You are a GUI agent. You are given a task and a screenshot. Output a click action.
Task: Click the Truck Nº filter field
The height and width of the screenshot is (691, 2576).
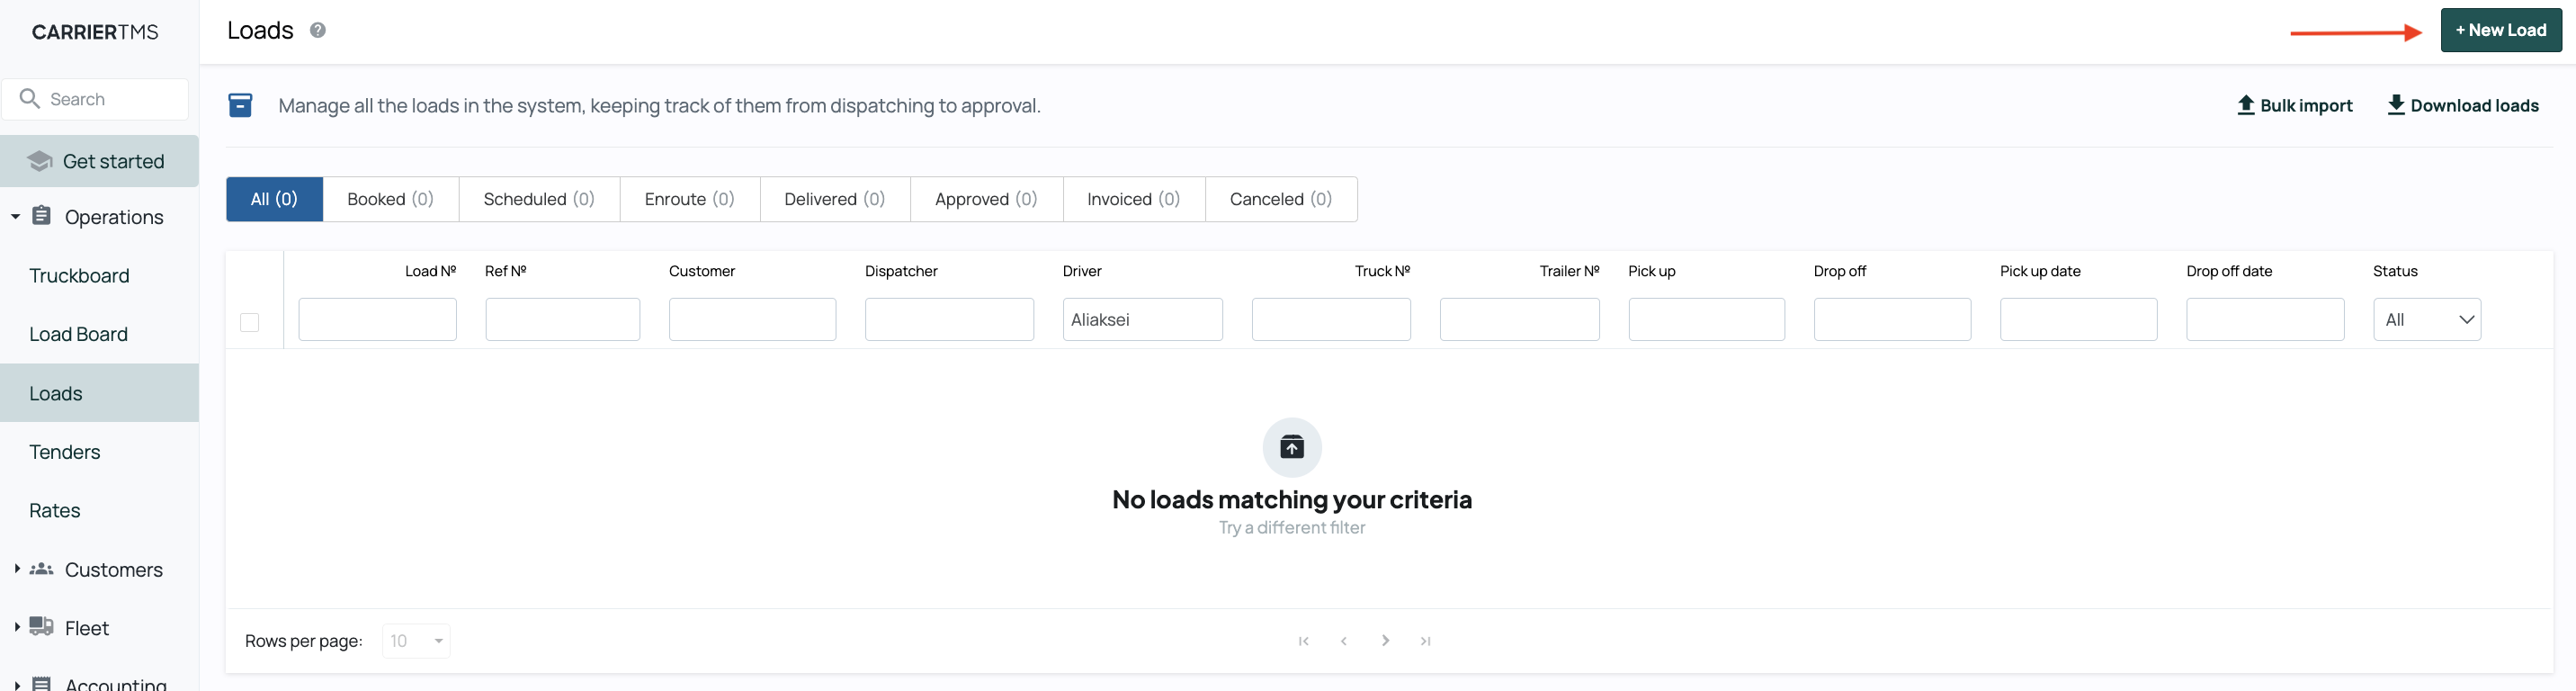click(x=1331, y=320)
